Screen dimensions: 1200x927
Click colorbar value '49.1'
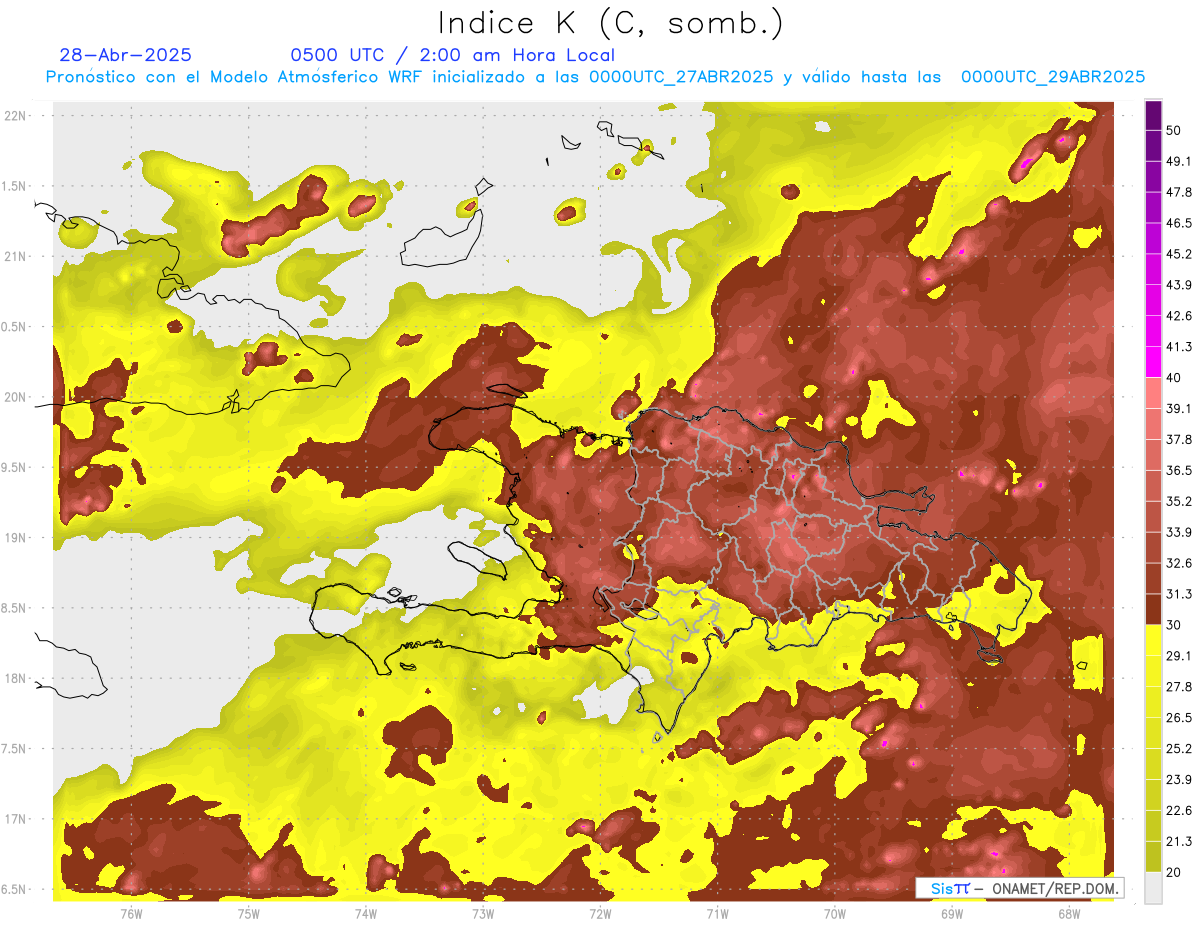pos(1179,162)
